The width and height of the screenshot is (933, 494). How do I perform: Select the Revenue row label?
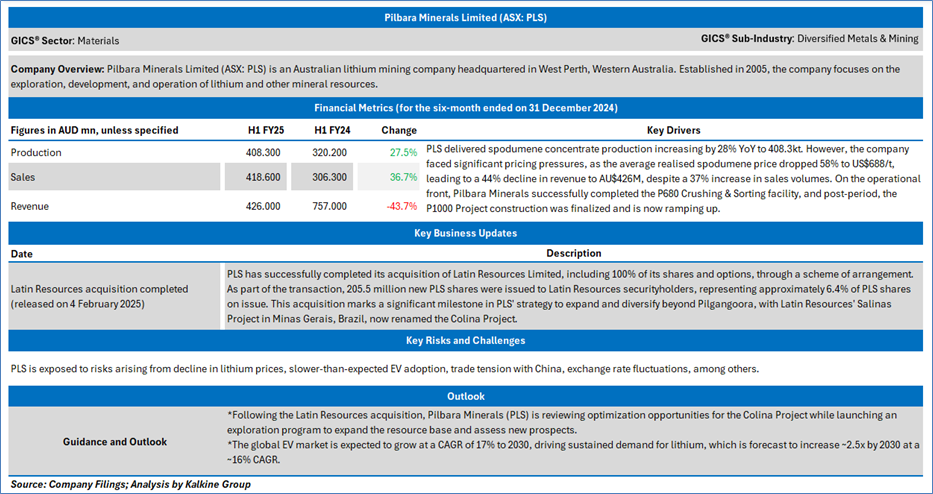click(30, 207)
